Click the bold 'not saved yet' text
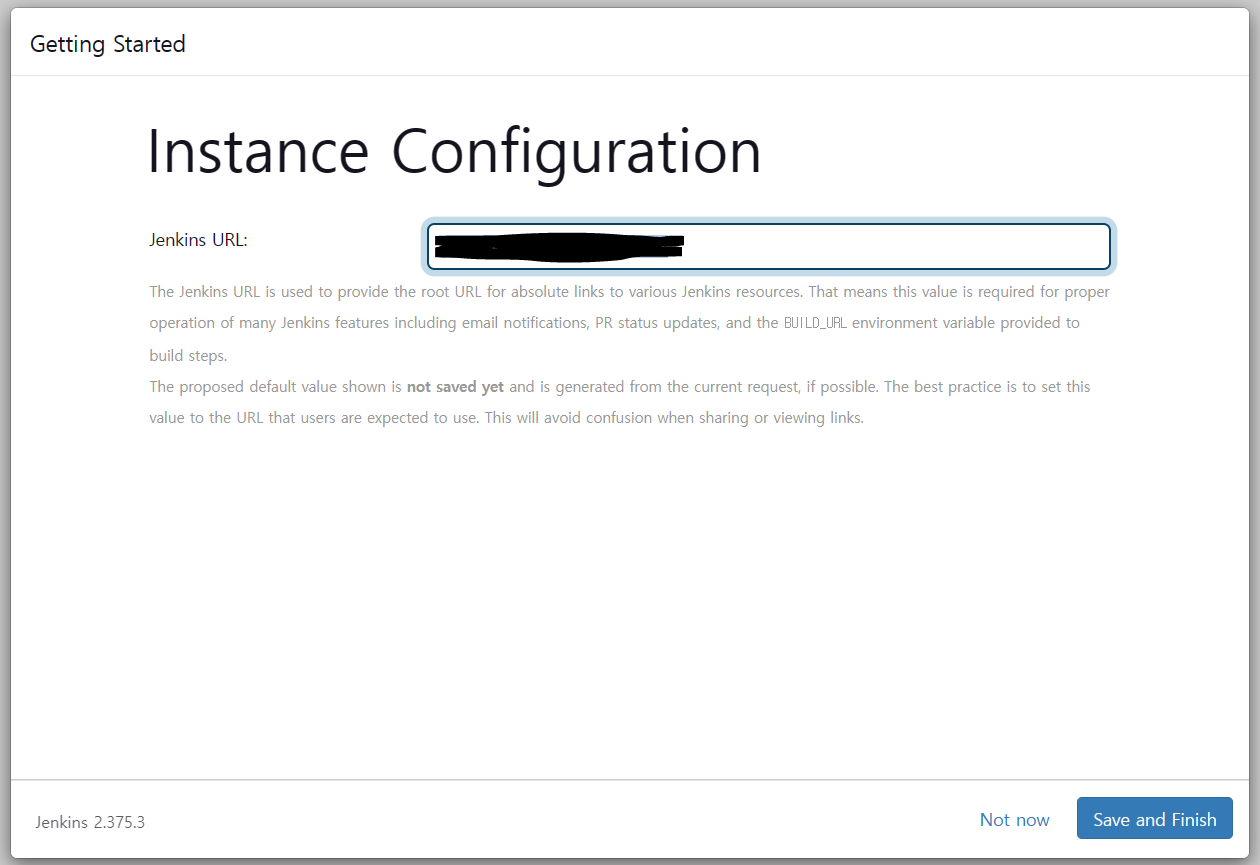This screenshot has width=1260, height=865. [x=455, y=386]
